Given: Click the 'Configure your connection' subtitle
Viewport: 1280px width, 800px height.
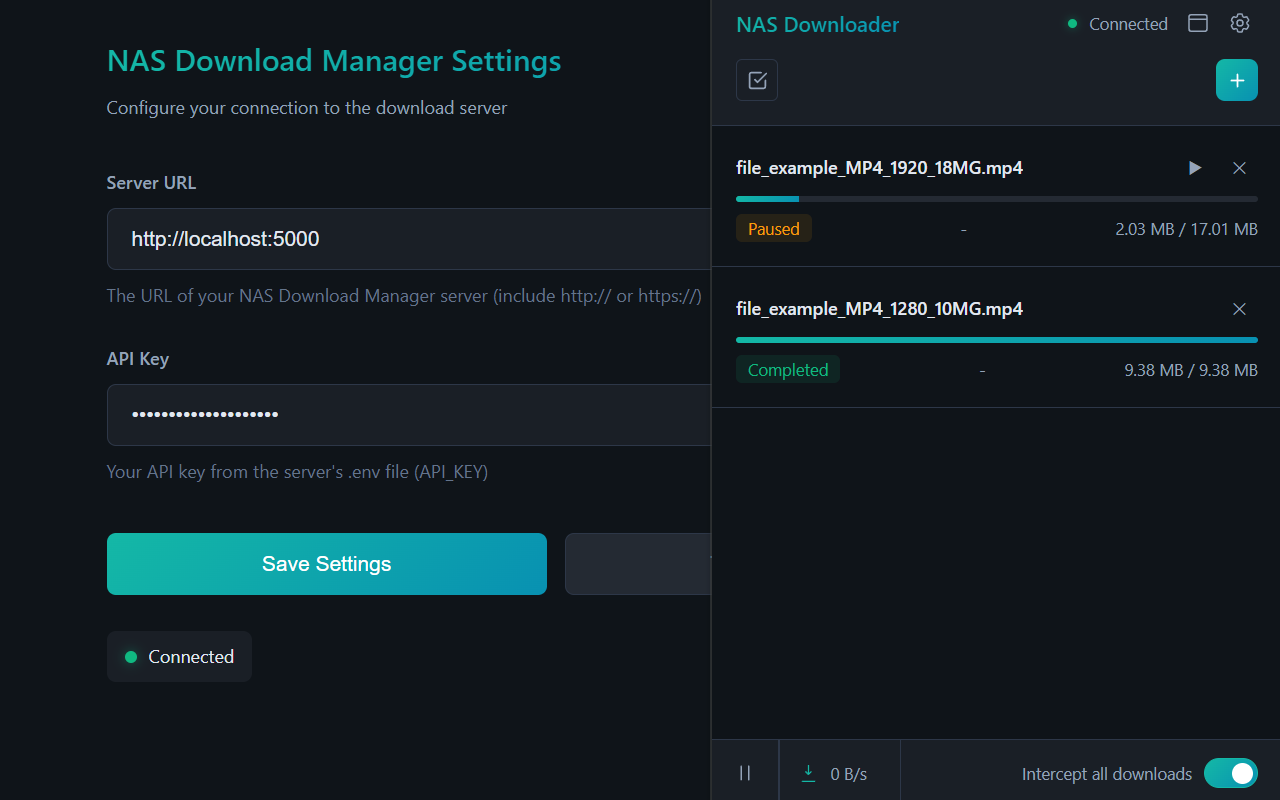Looking at the screenshot, I should (x=307, y=108).
